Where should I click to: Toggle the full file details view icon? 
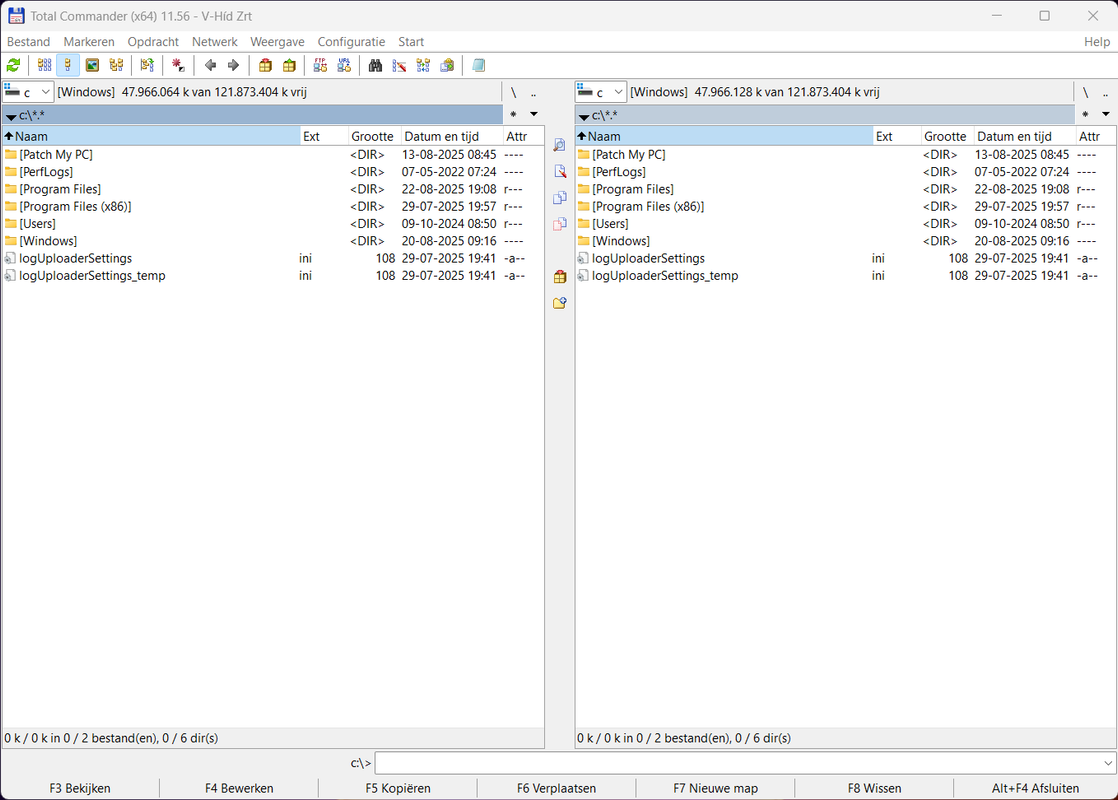point(68,66)
